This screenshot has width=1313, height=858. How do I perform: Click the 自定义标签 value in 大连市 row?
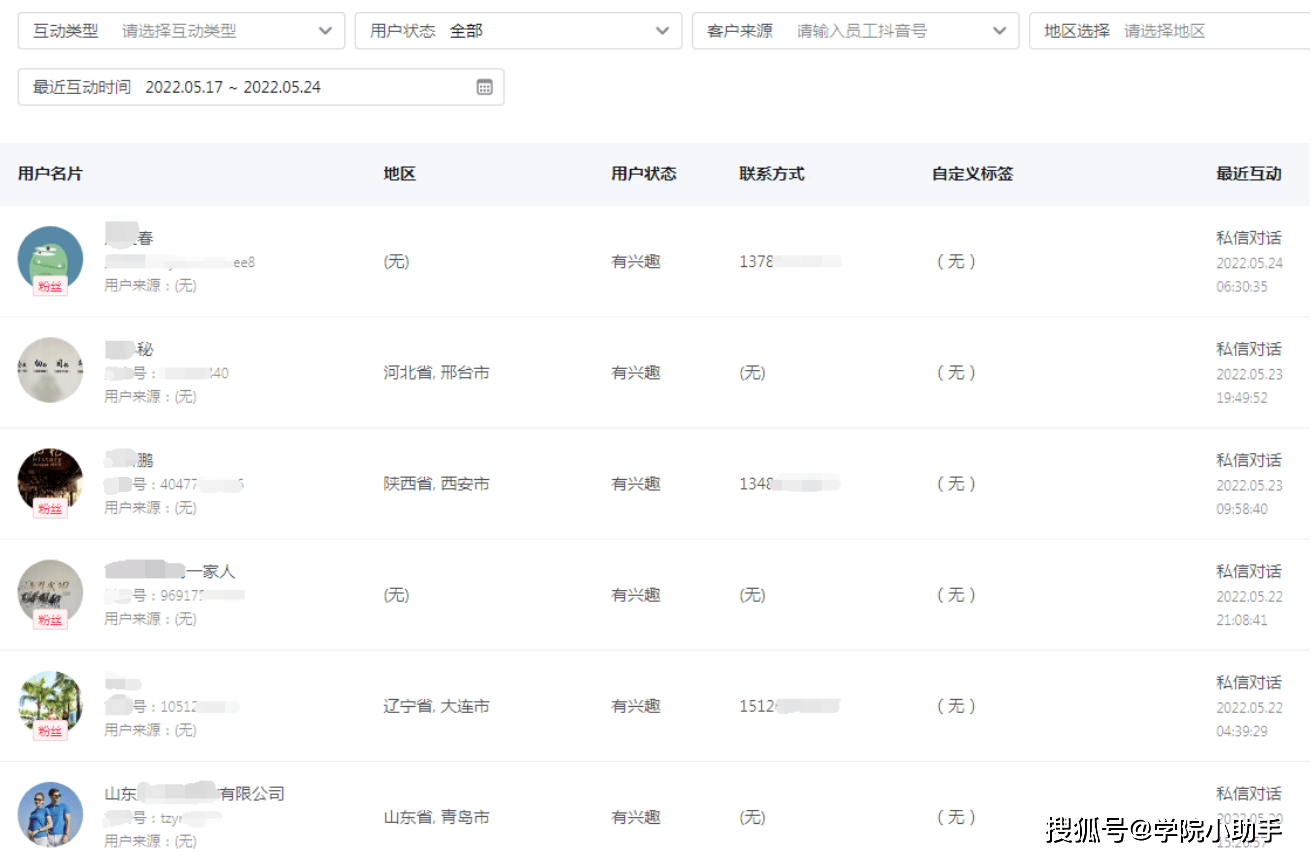point(955,706)
